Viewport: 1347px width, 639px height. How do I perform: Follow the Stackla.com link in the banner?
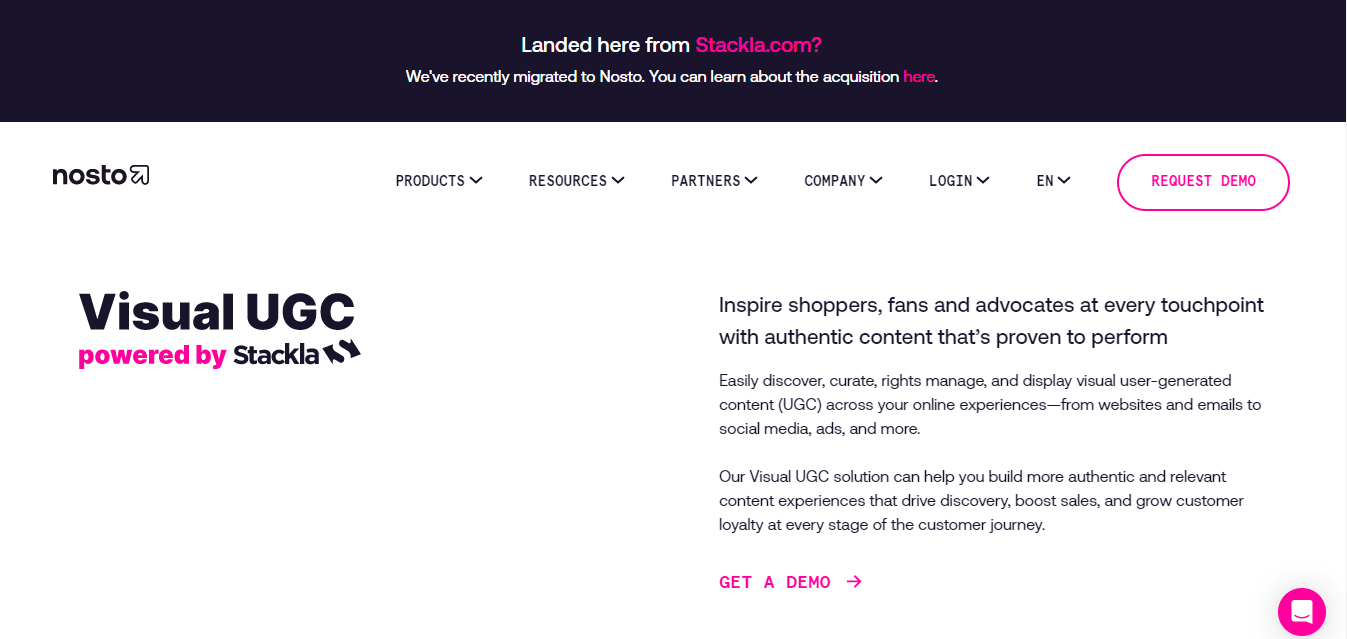759,44
